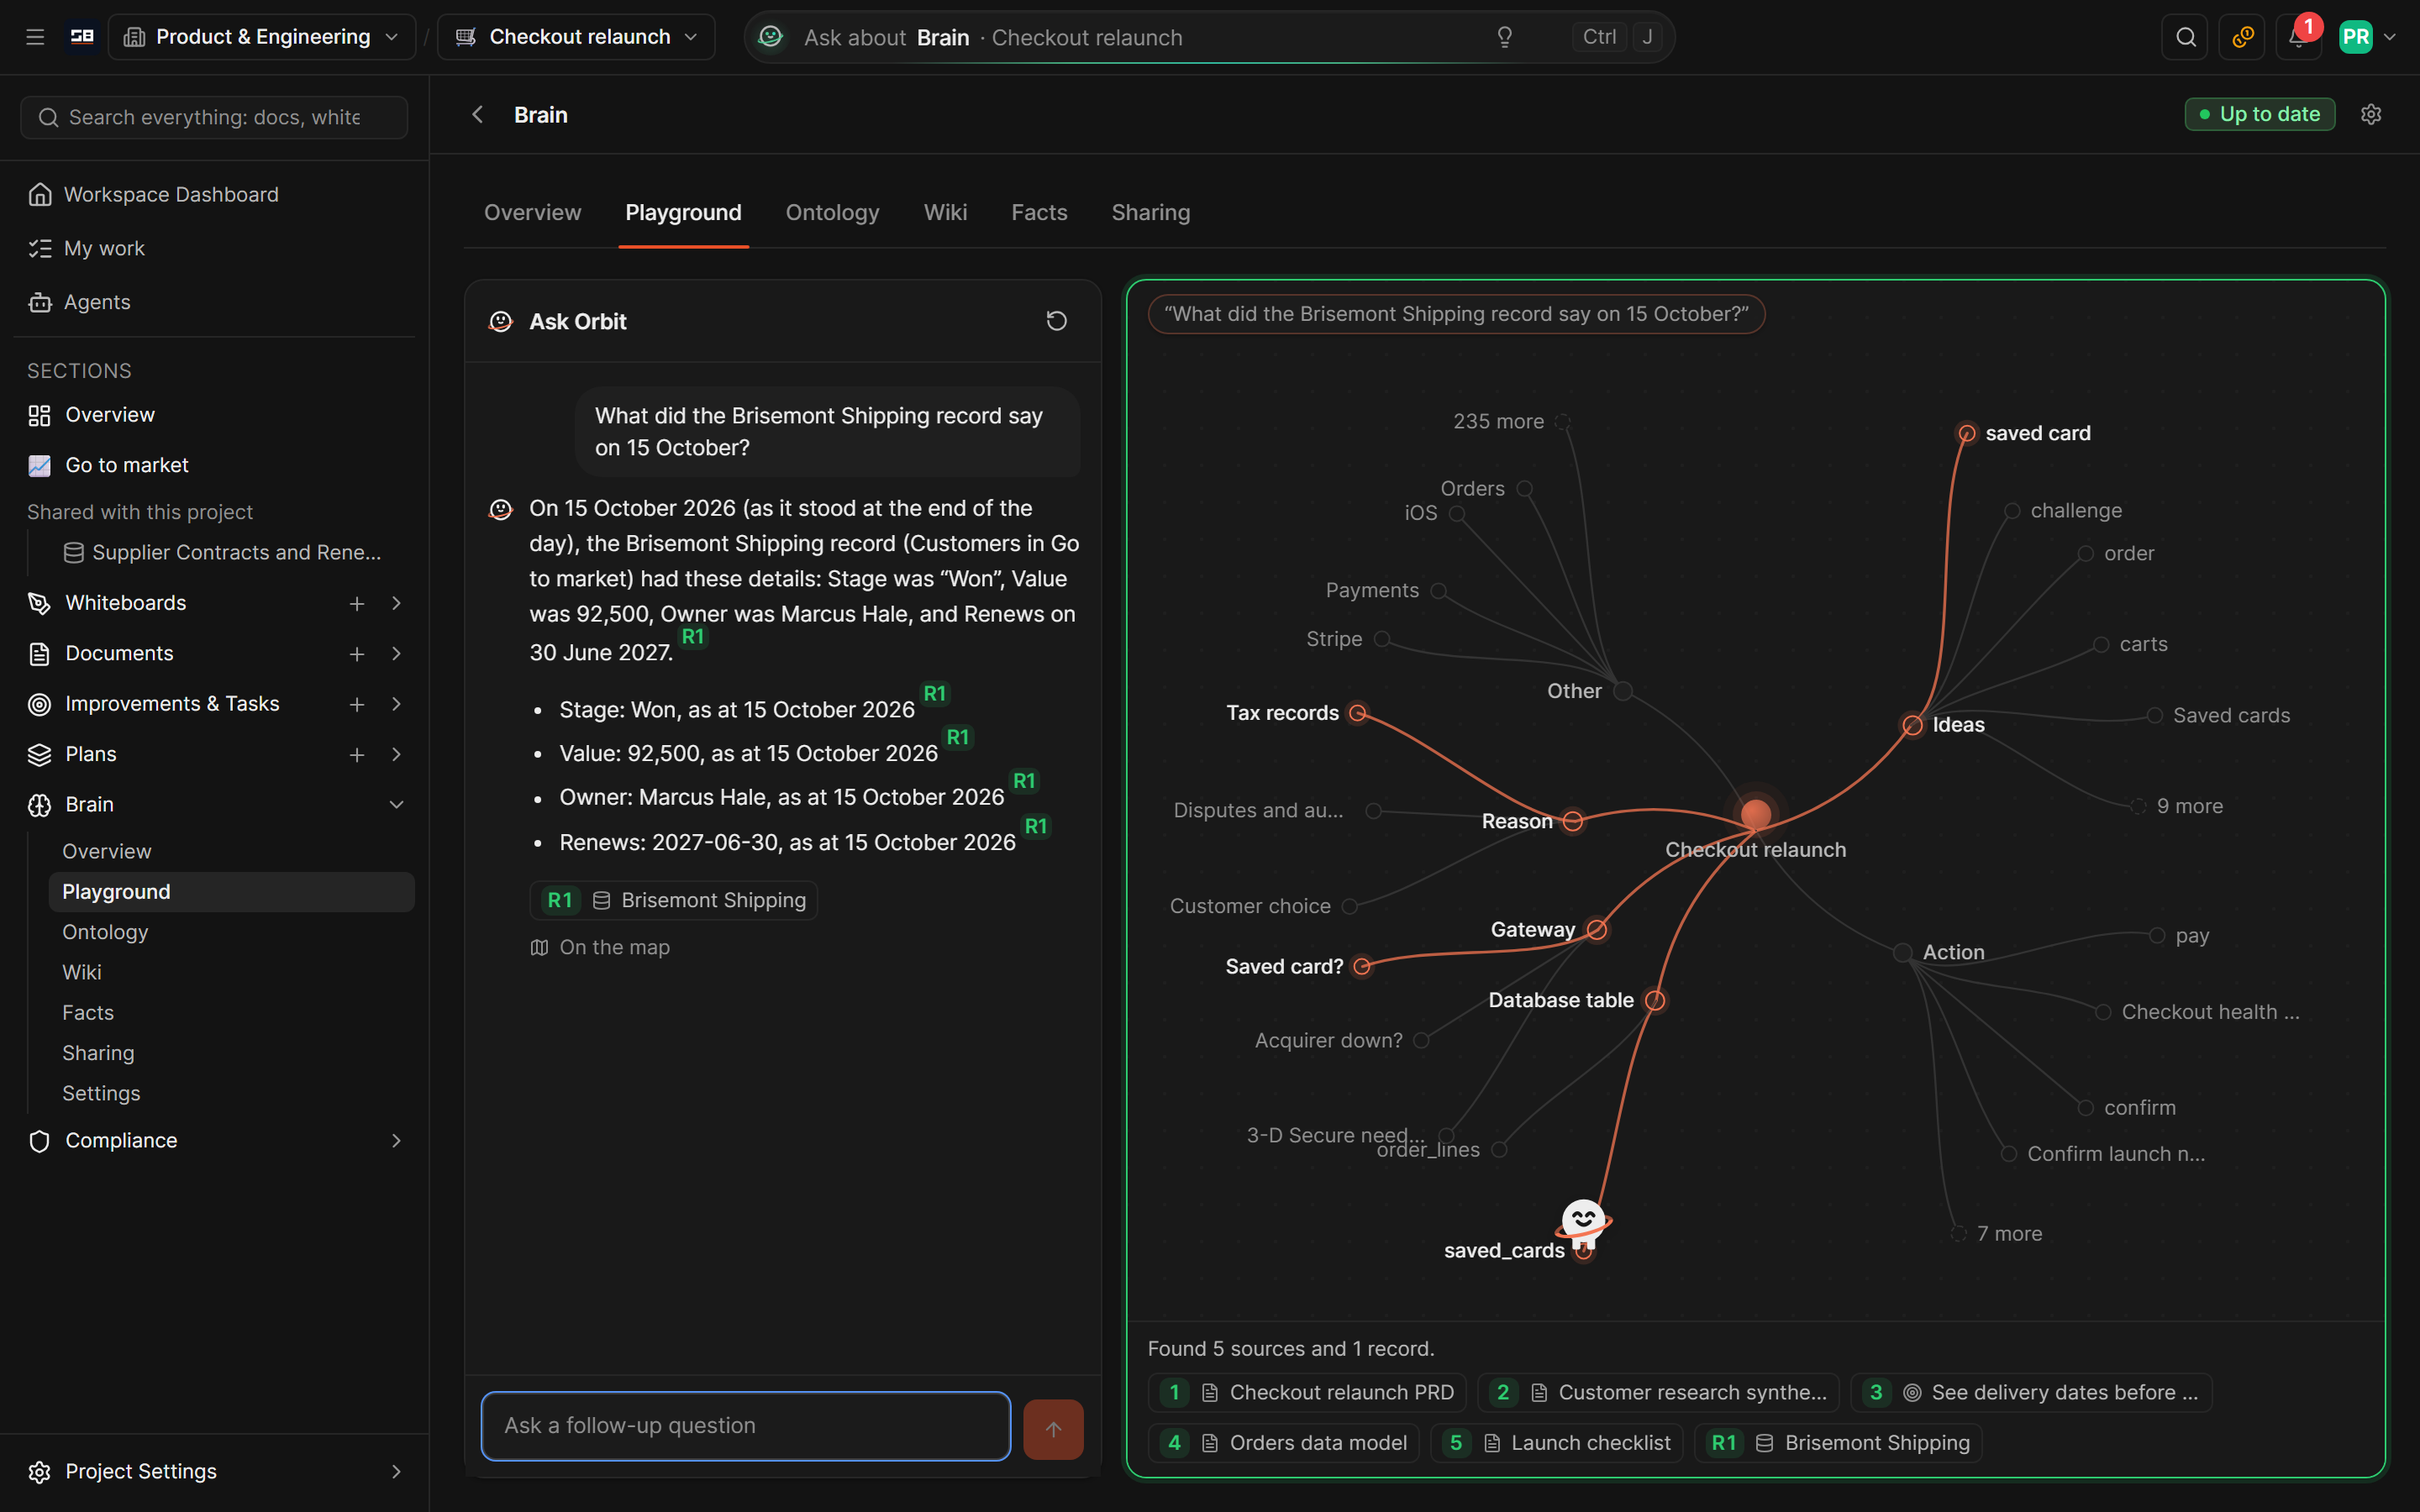Switch to the Facts tab
The height and width of the screenshot is (1512, 2420).
[x=1039, y=212]
